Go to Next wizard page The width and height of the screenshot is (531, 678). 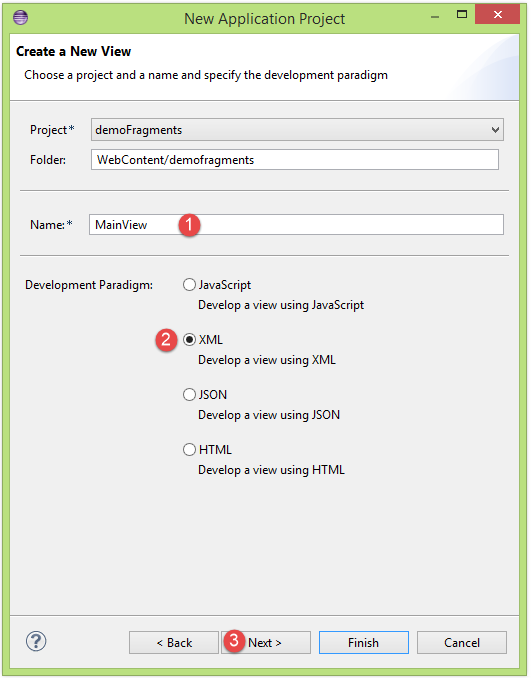pyautogui.click(x=266, y=643)
